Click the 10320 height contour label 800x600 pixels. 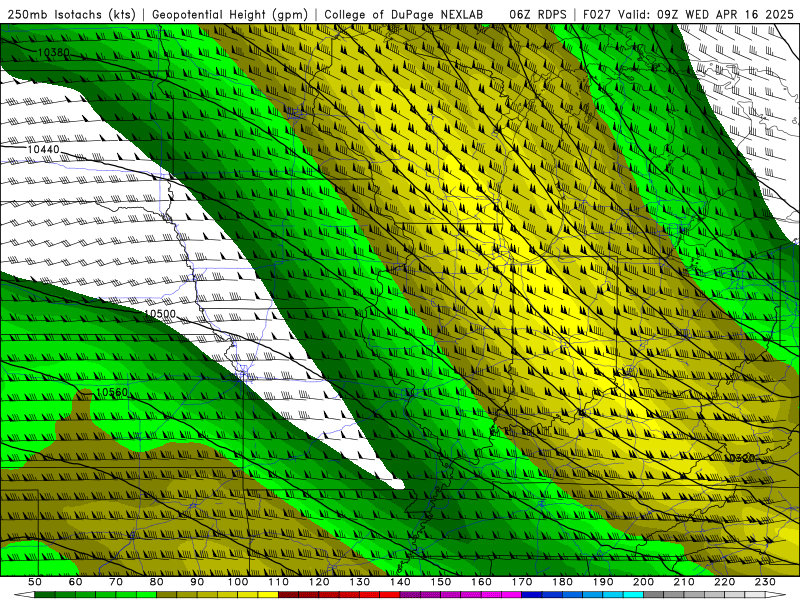[740, 458]
